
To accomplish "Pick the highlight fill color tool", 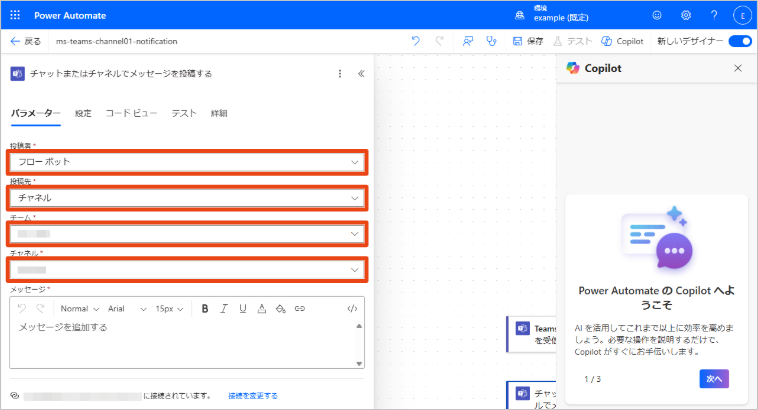I will click(x=281, y=308).
